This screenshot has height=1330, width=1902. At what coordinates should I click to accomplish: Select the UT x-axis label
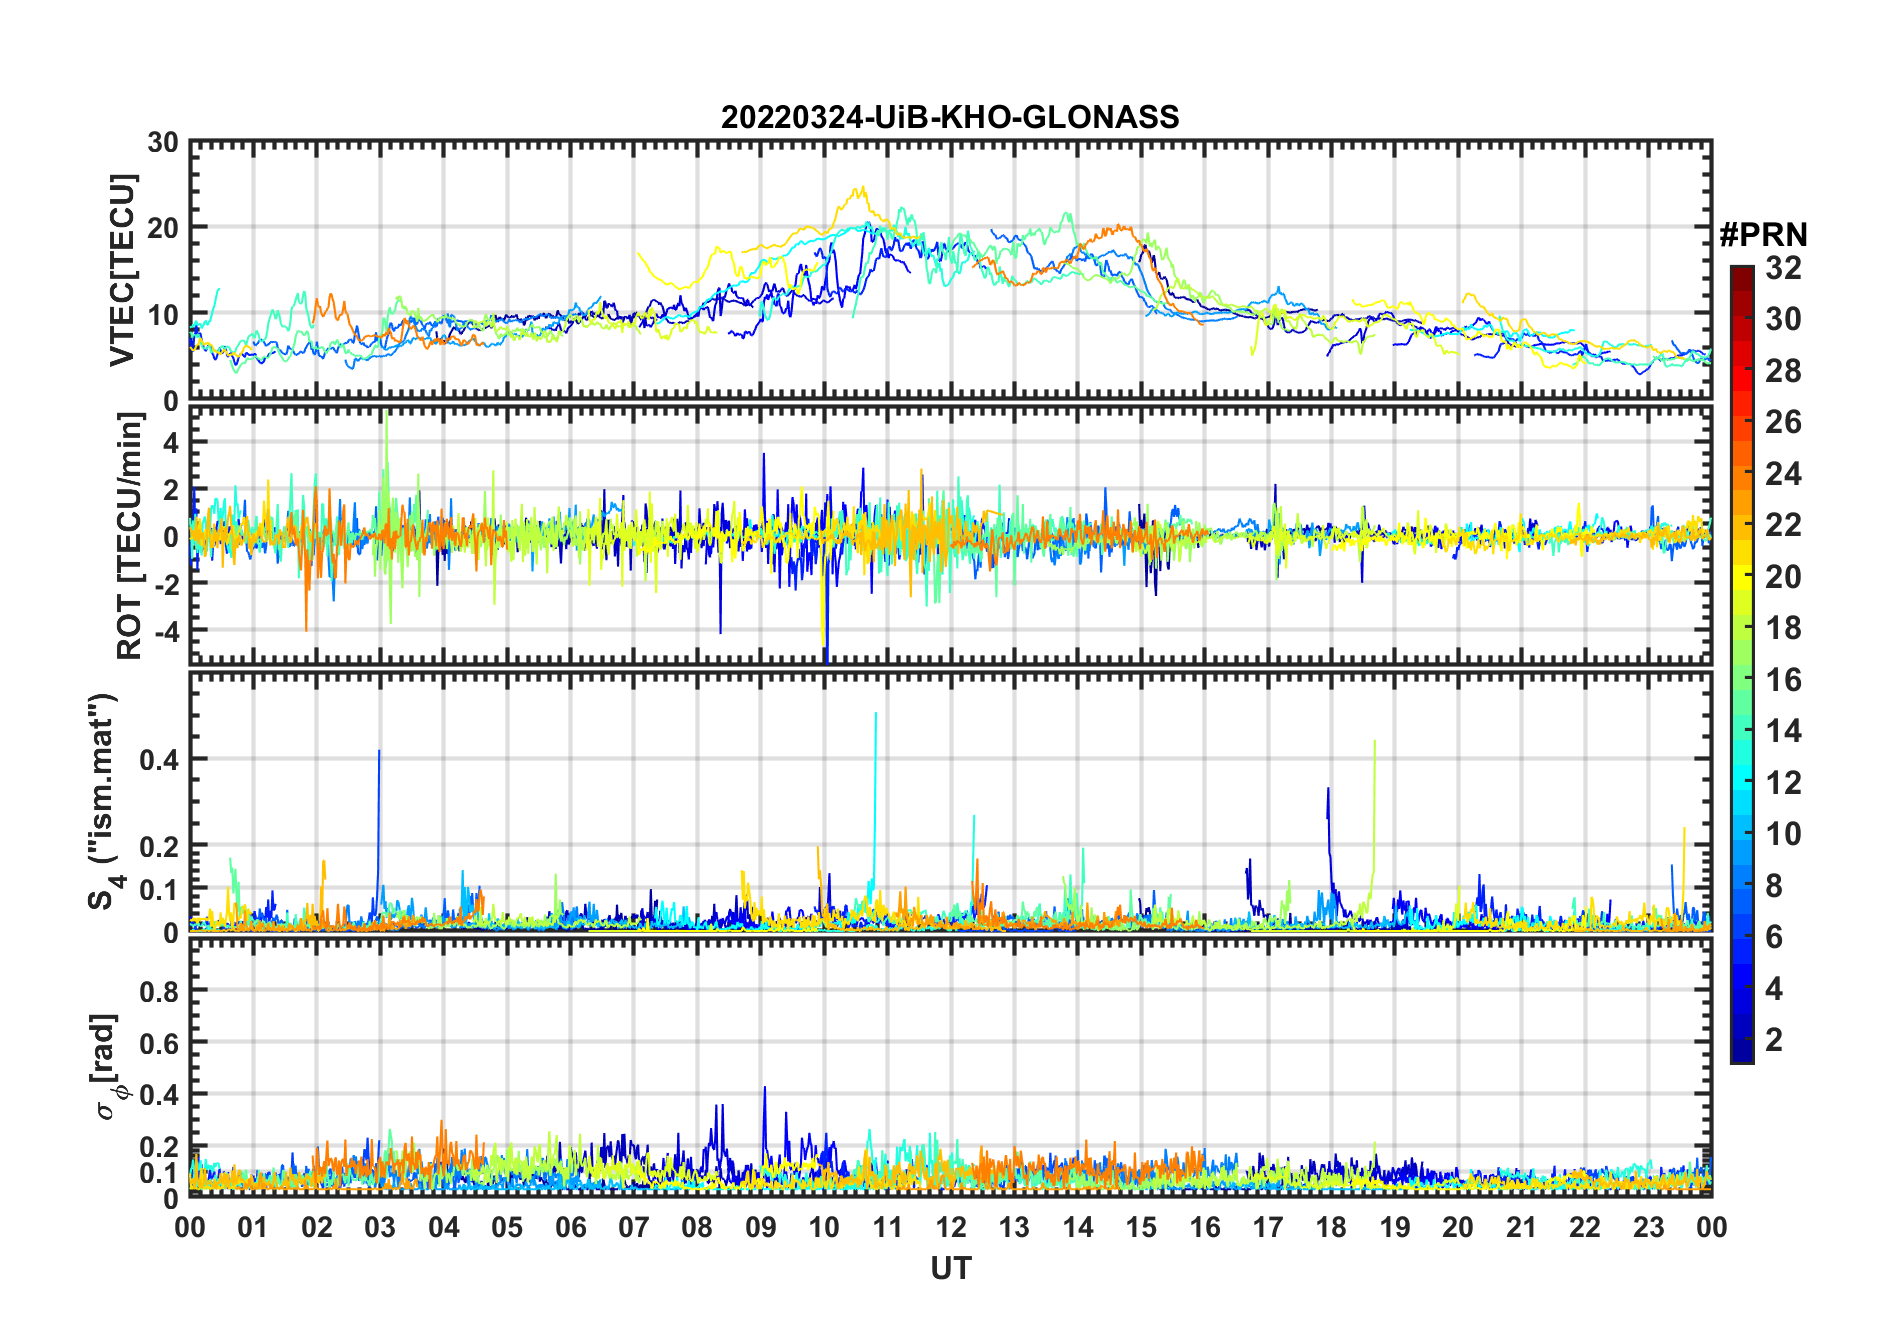(951, 1268)
